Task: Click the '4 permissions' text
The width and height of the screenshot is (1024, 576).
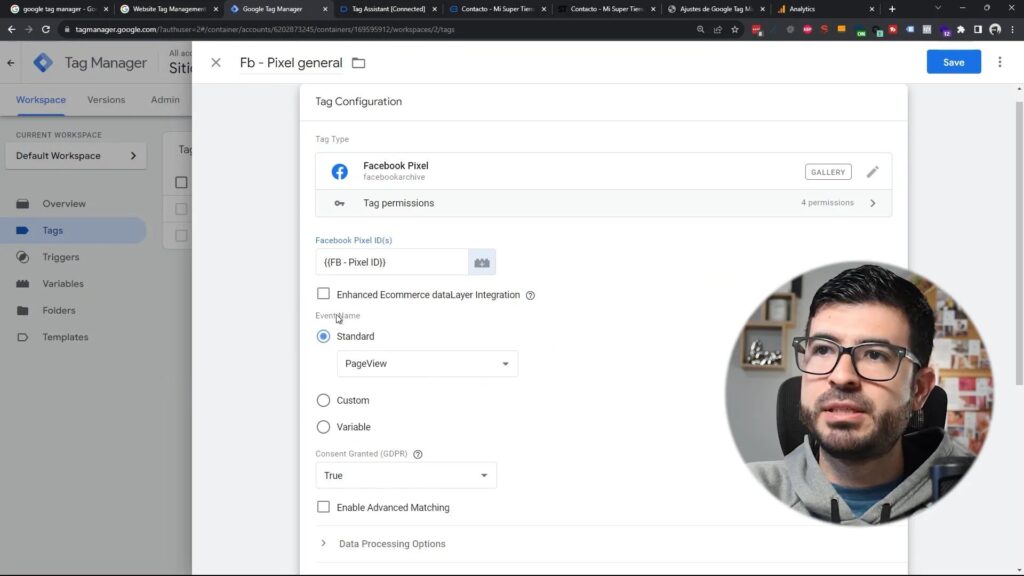Action: [x=827, y=203]
